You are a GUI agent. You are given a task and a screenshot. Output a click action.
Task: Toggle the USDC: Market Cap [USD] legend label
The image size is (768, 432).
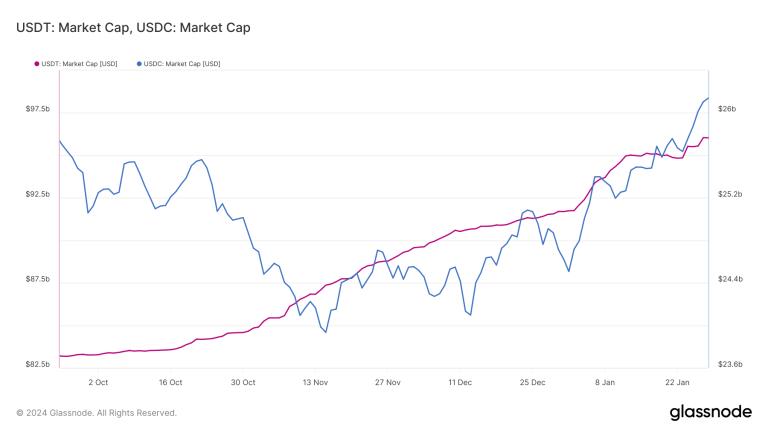182,64
